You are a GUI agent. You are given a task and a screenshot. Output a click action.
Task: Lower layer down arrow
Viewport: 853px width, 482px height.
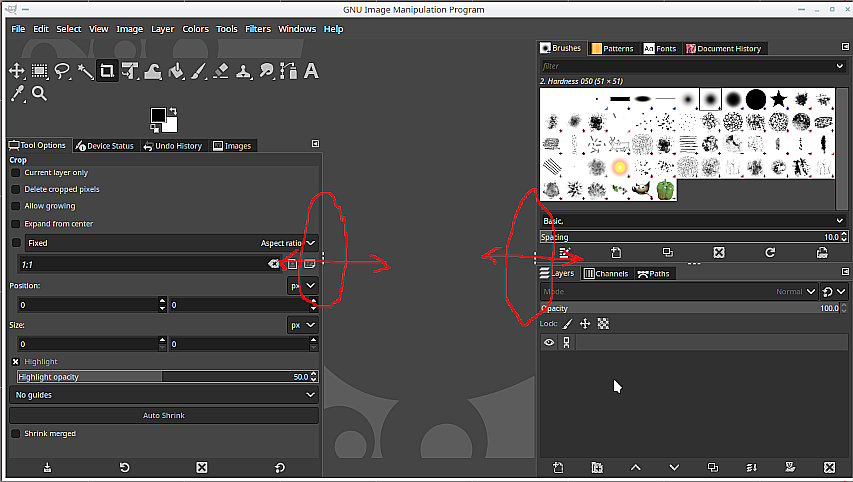pos(674,467)
